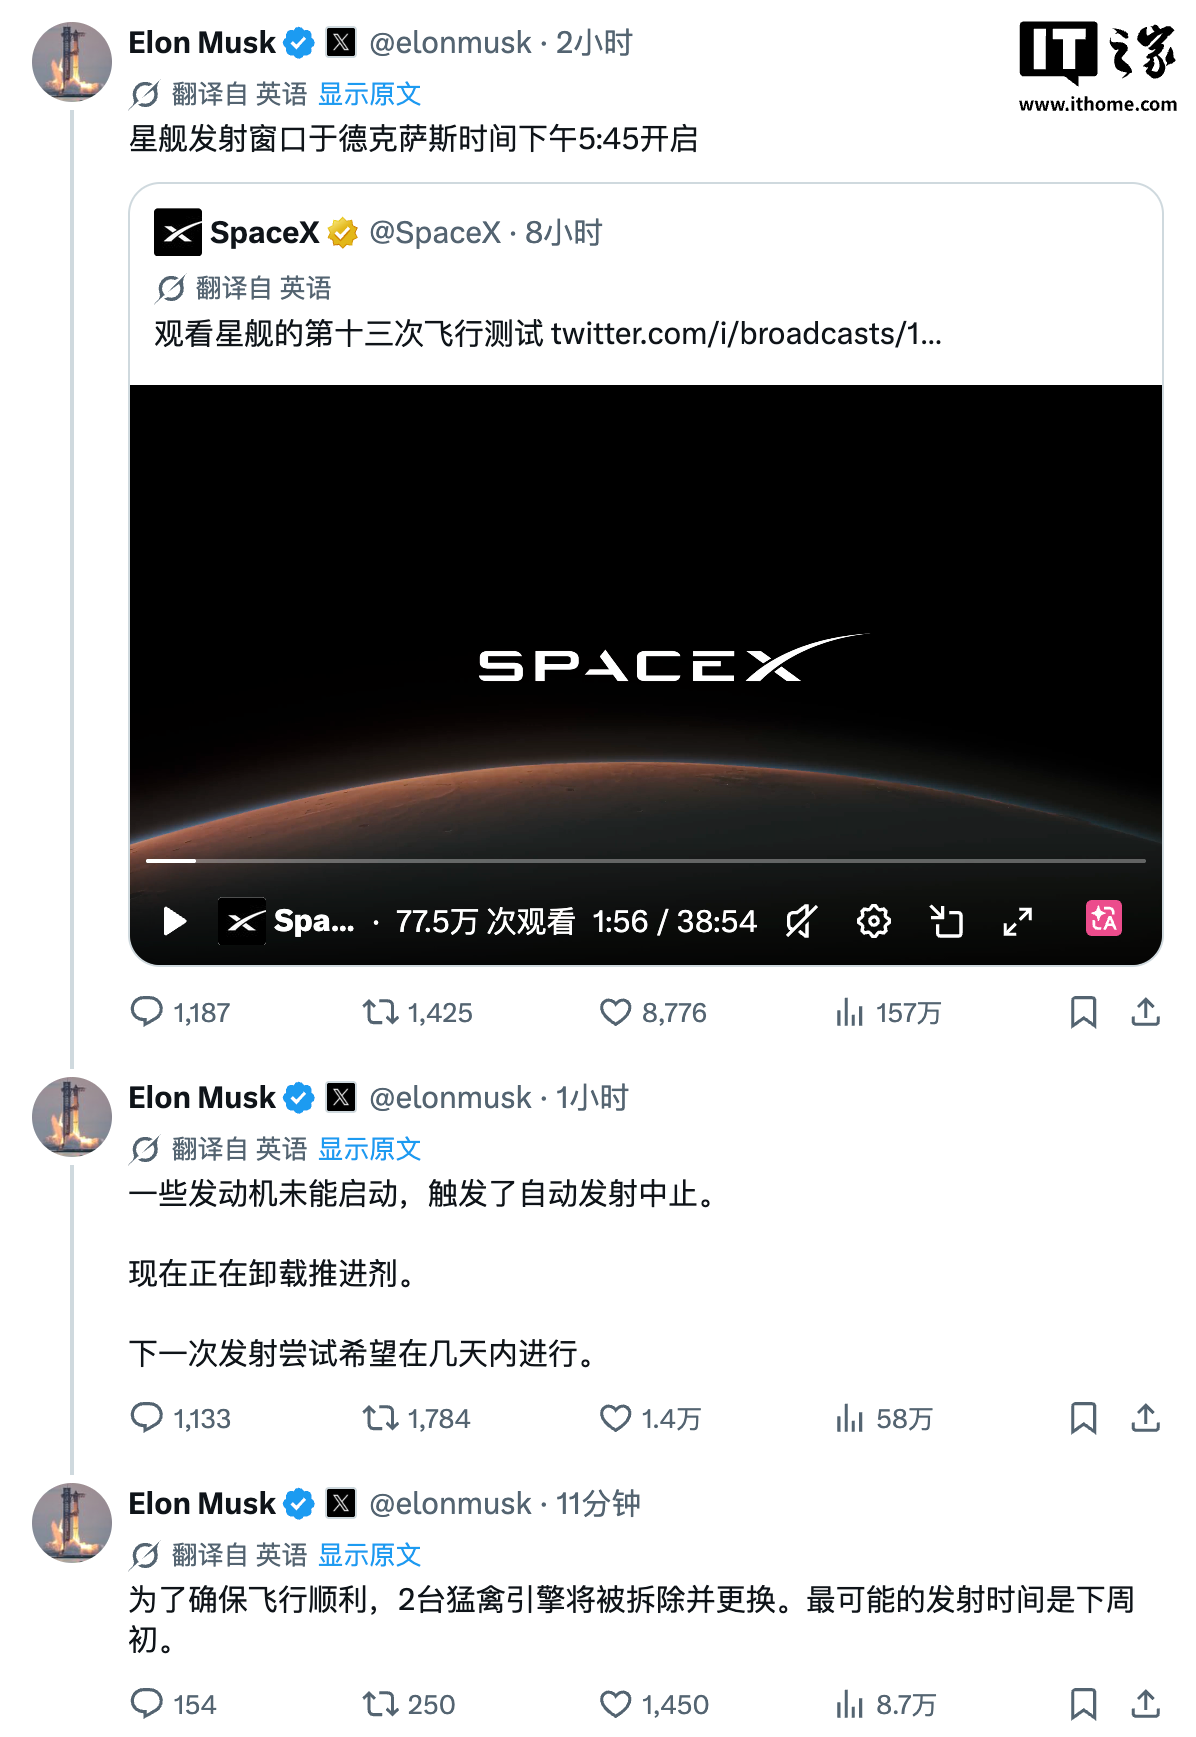Reply to the last tweet with 154 replies
The image size is (1196, 1737).
(x=173, y=1704)
